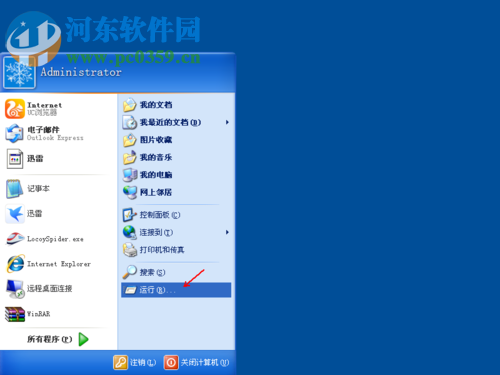500x375 pixels.
Task: Click 我的文档 label text
Action: [156, 105]
